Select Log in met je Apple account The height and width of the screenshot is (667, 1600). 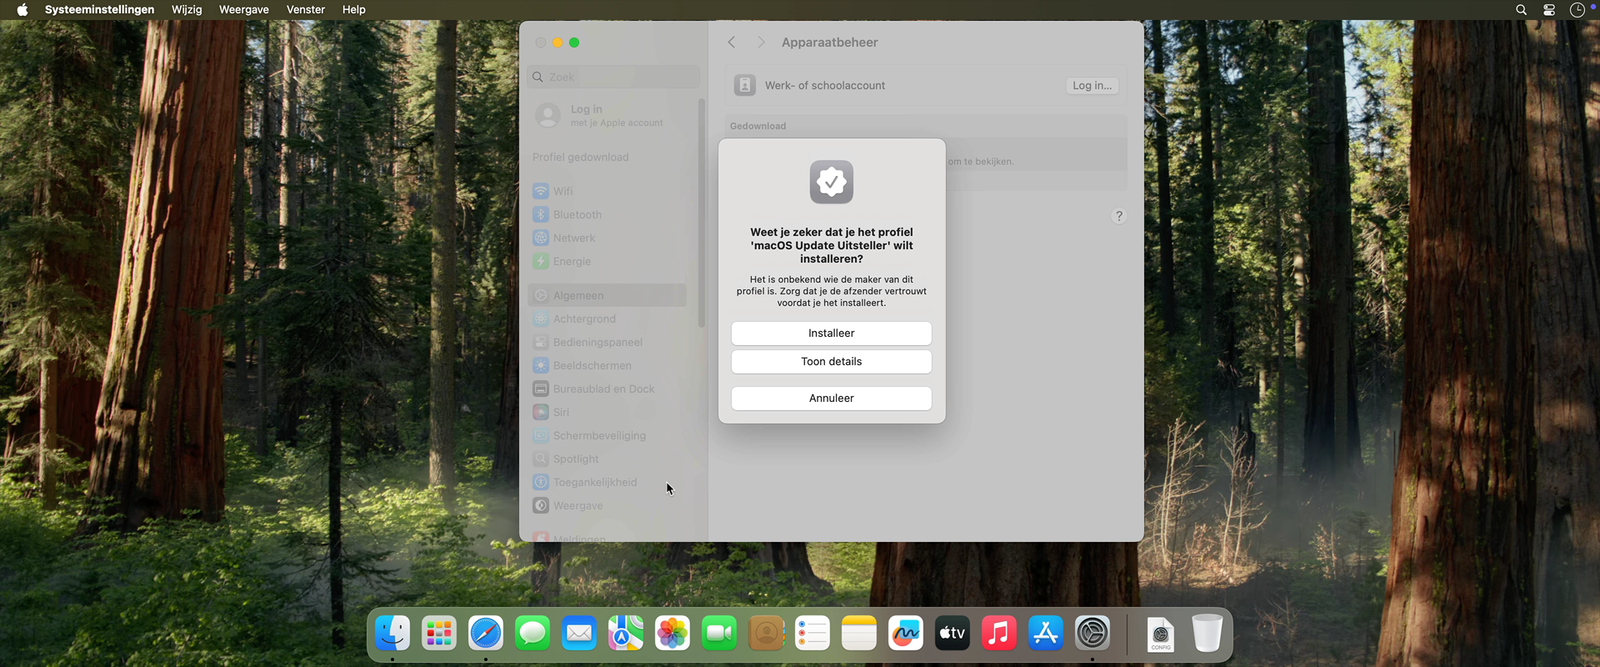tap(613, 115)
